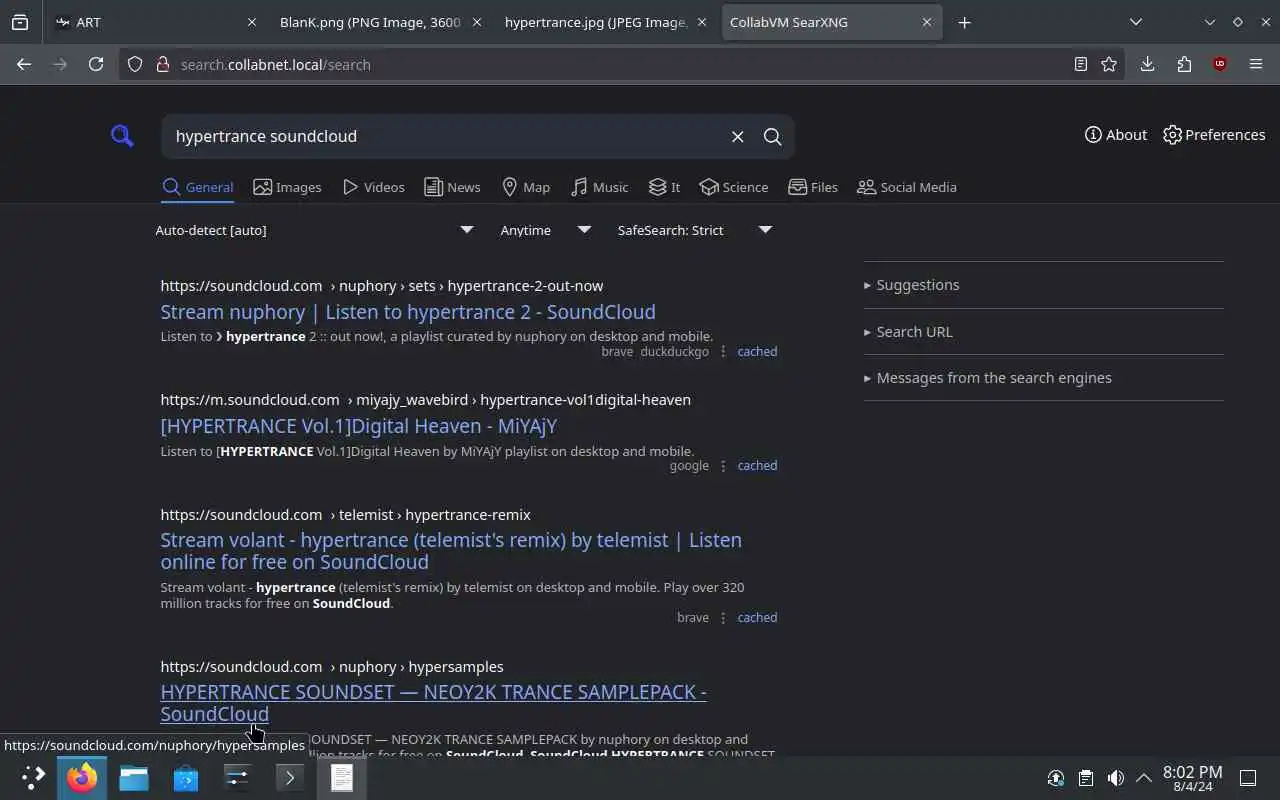Open the file manager from taskbar
1280x800 pixels.
[134, 777]
